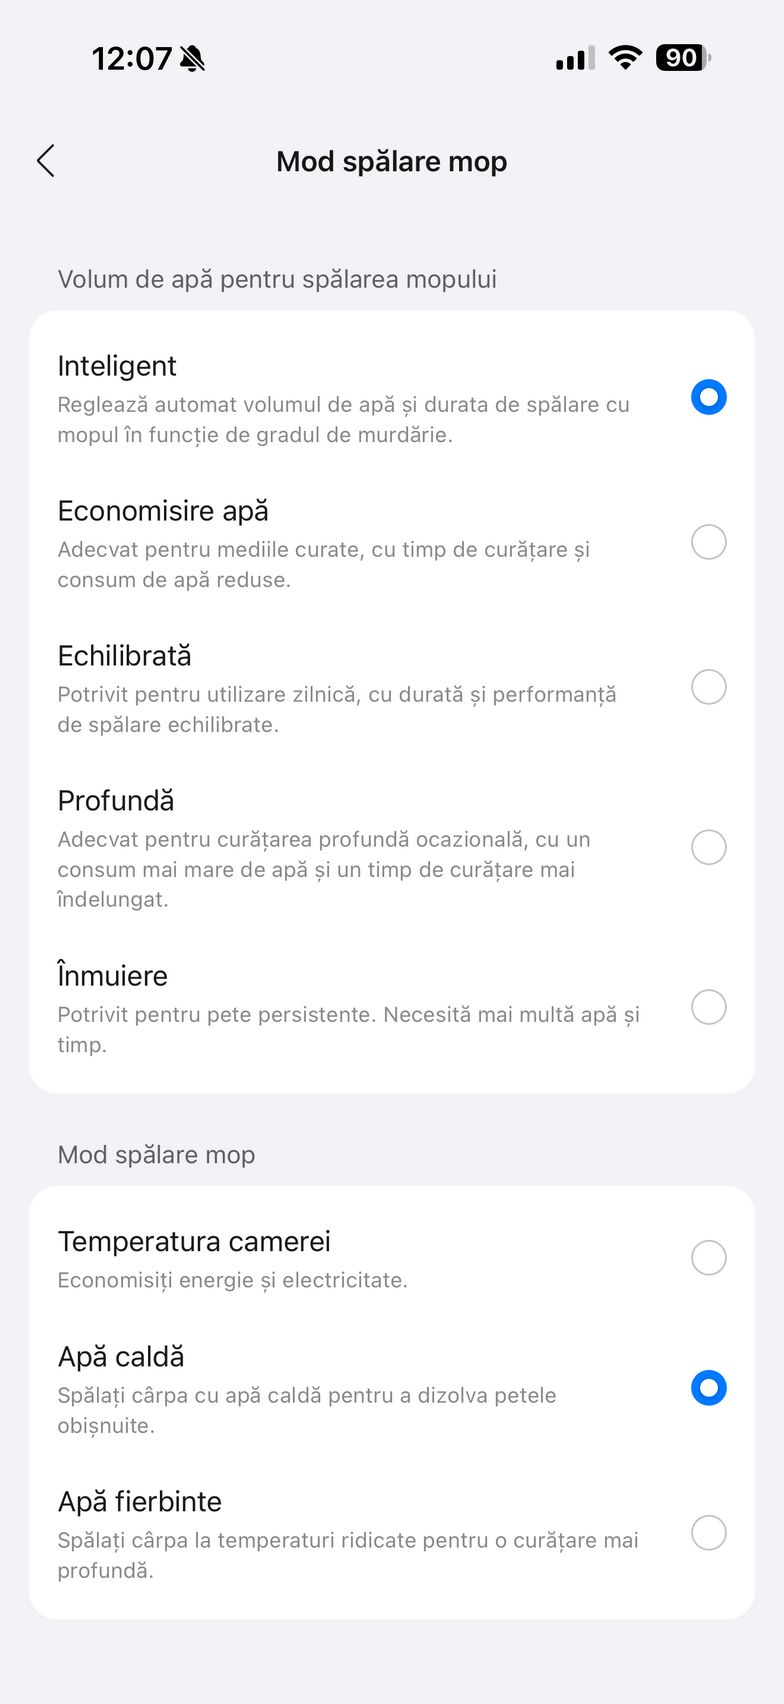Image resolution: width=784 pixels, height=1704 pixels.
Task: Tap the Wi-Fi status icon
Action: coord(625,58)
